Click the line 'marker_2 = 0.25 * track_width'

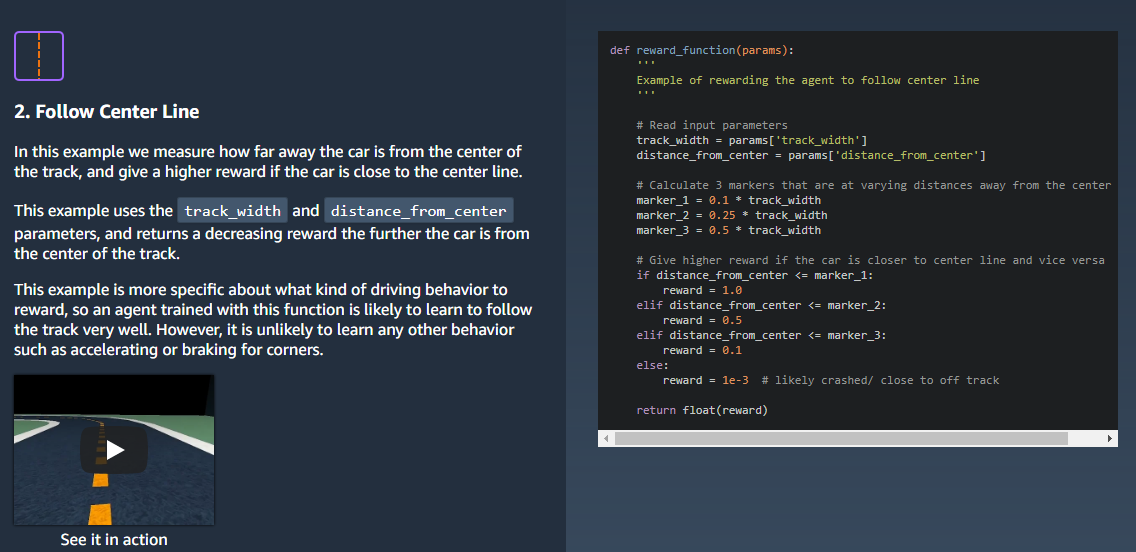pyautogui.click(x=732, y=215)
